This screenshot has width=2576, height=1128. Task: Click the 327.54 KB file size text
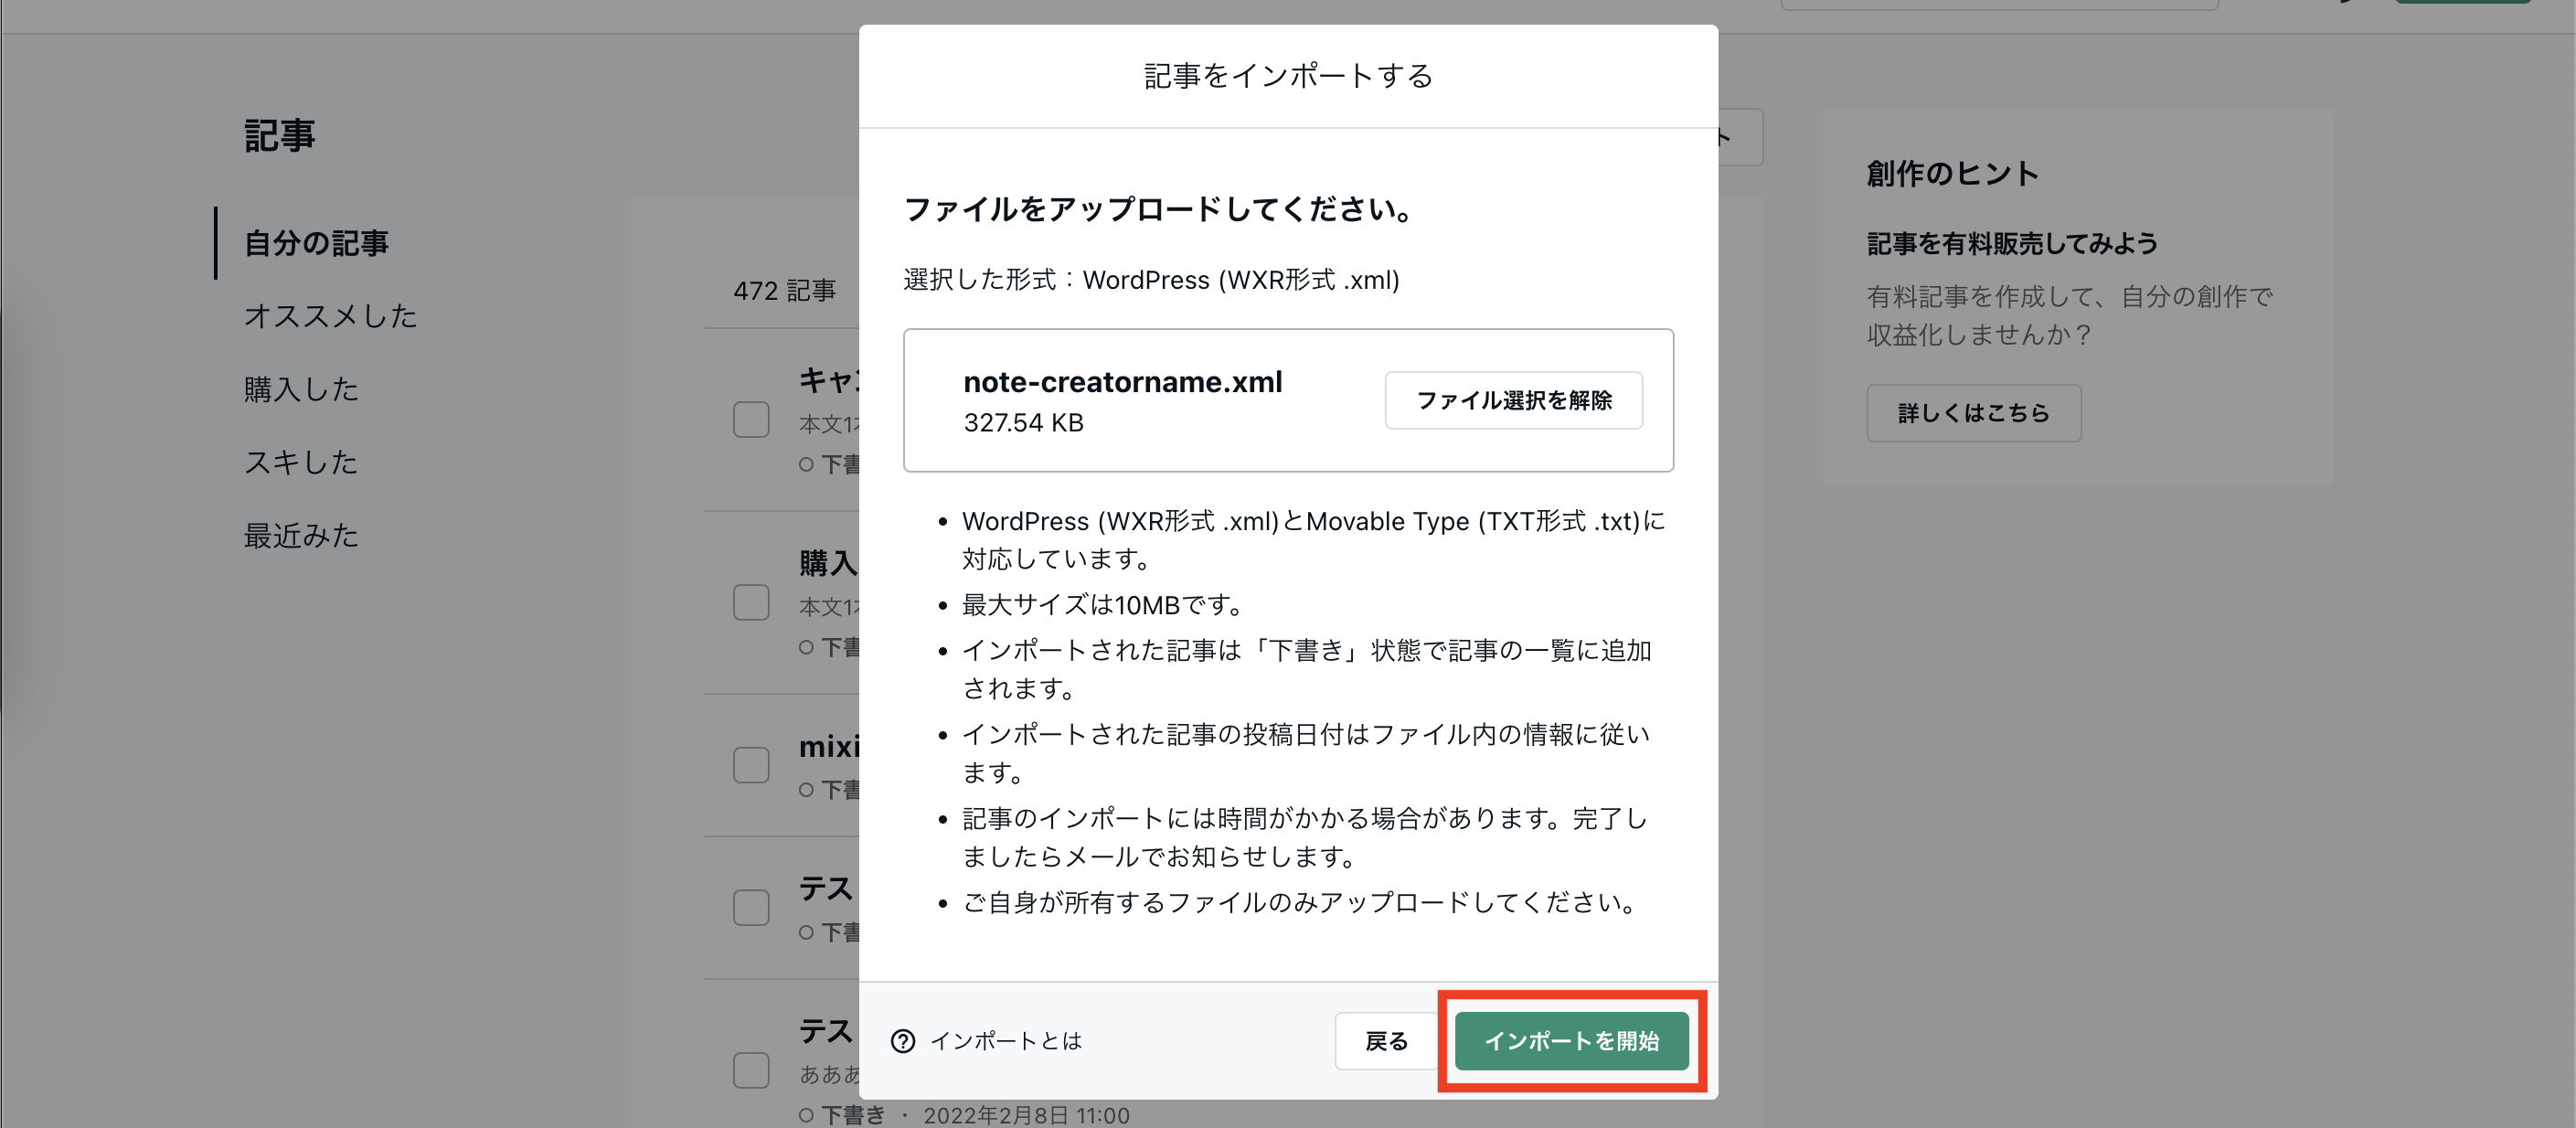[x=1023, y=423]
